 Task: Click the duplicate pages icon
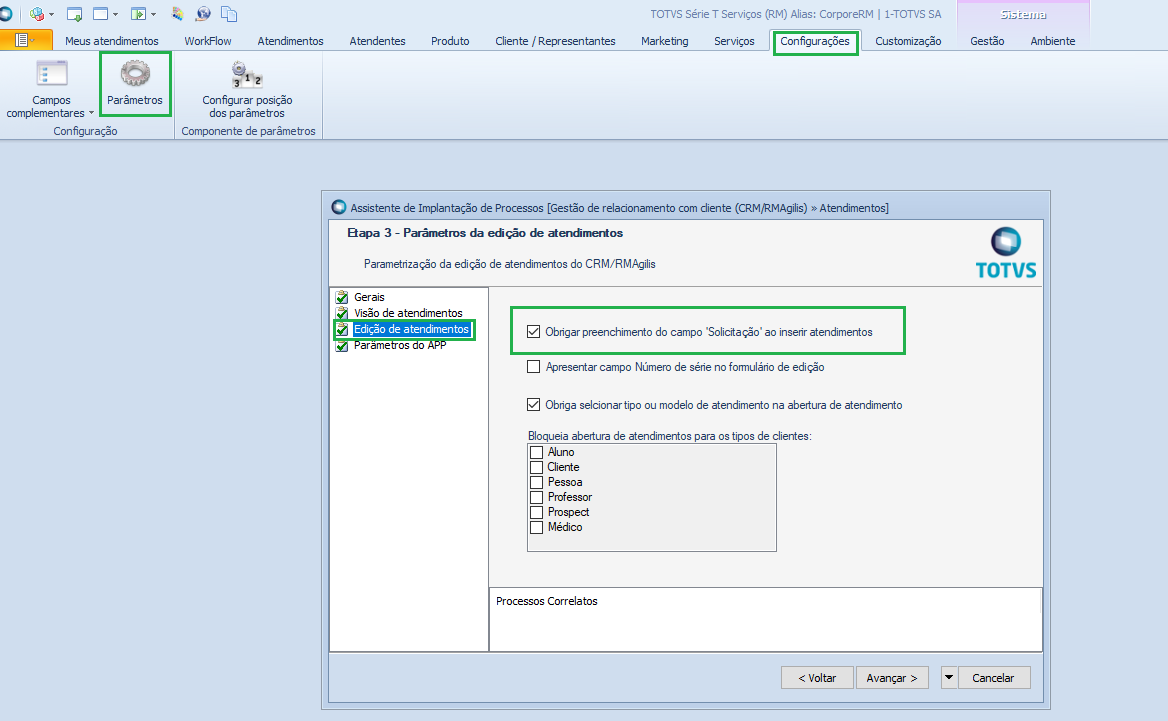[229, 13]
